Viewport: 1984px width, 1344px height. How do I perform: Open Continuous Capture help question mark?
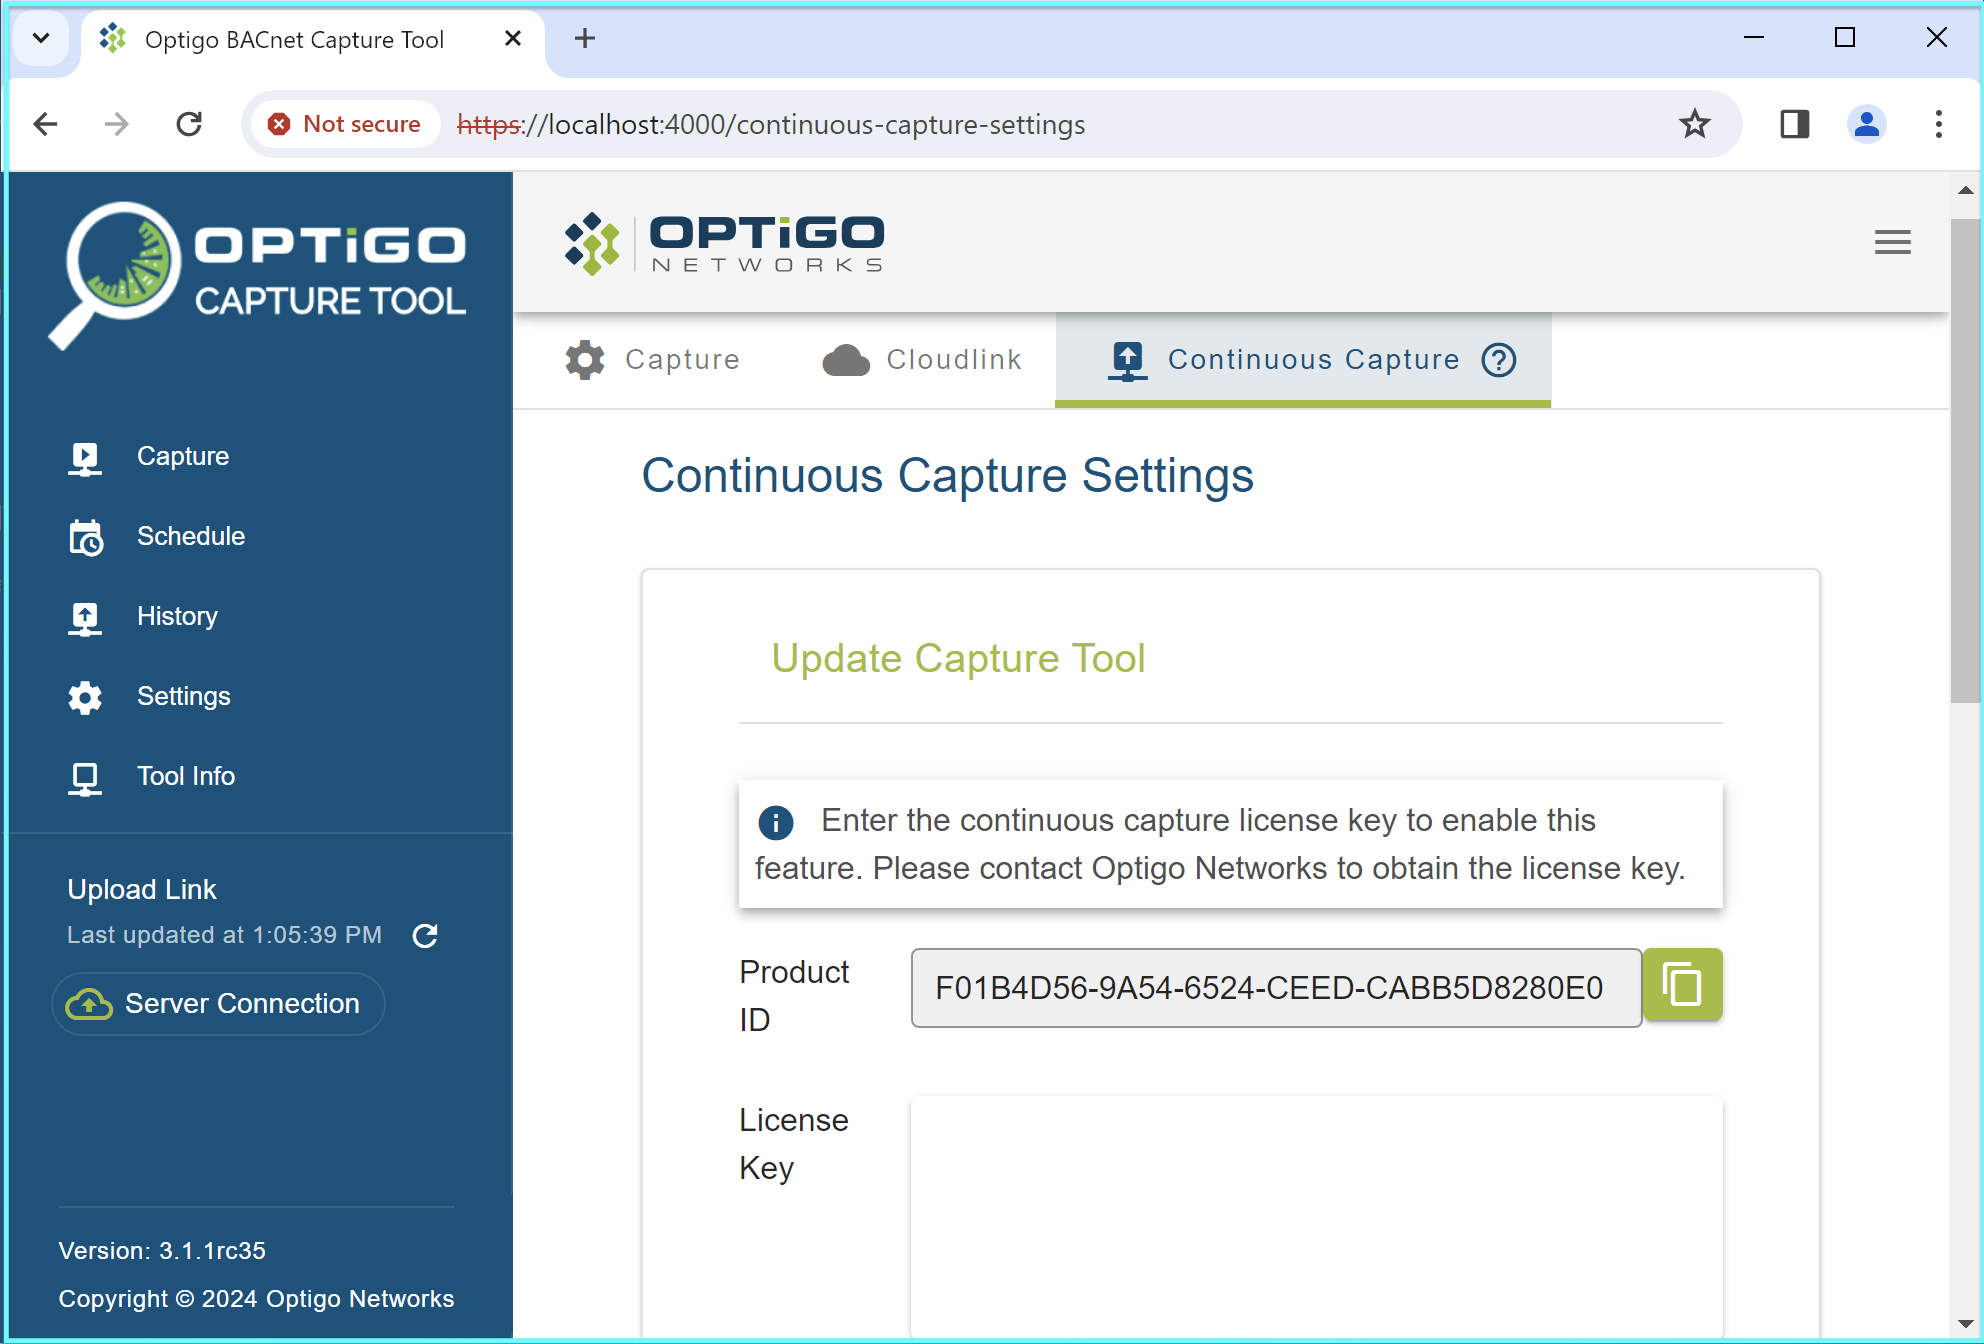[x=1499, y=360]
